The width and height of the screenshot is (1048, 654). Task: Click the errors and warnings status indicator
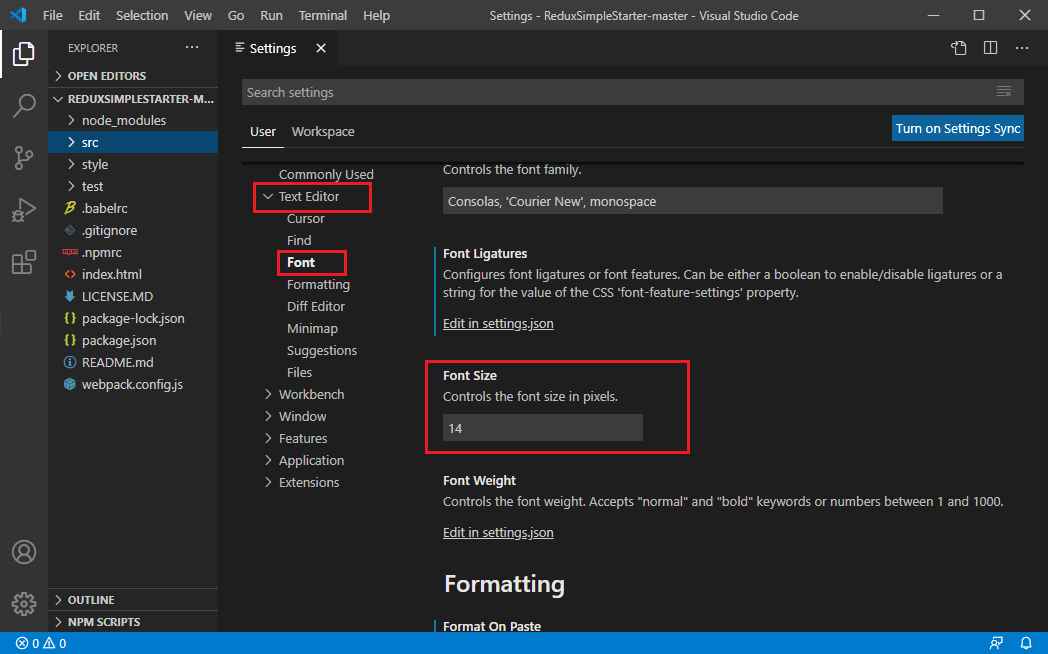coord(41,643)
